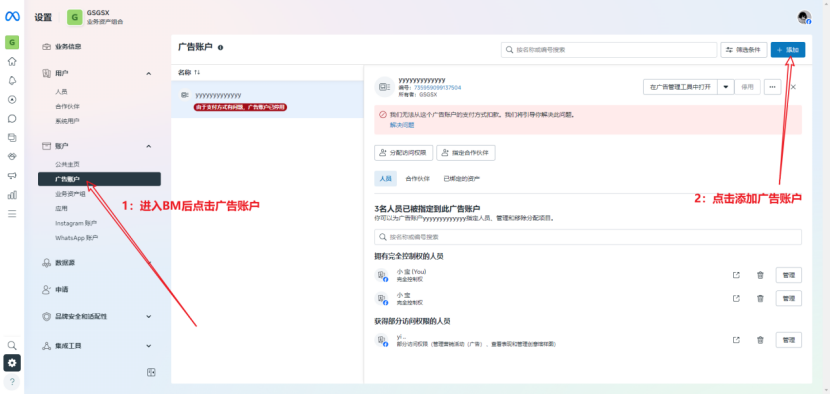
Task: Go to Home via house icon
Action: [x=12, y=61]
